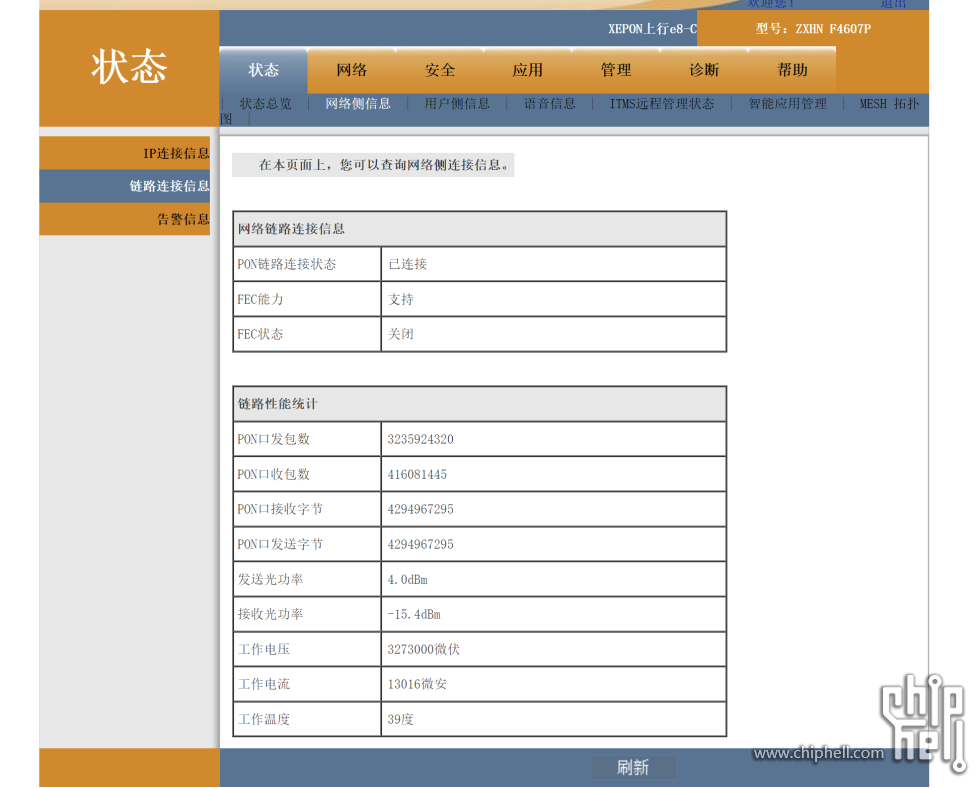Select 状态总览 submenu item
Viewport: 980px width, 788px height.
click(x=265, y=104)
